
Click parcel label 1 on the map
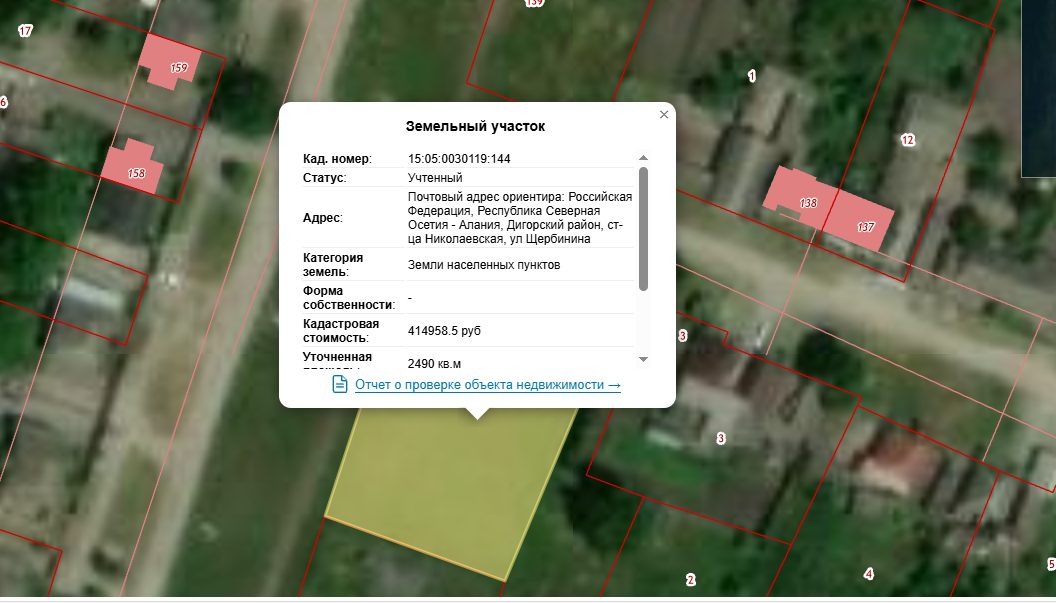752,76
